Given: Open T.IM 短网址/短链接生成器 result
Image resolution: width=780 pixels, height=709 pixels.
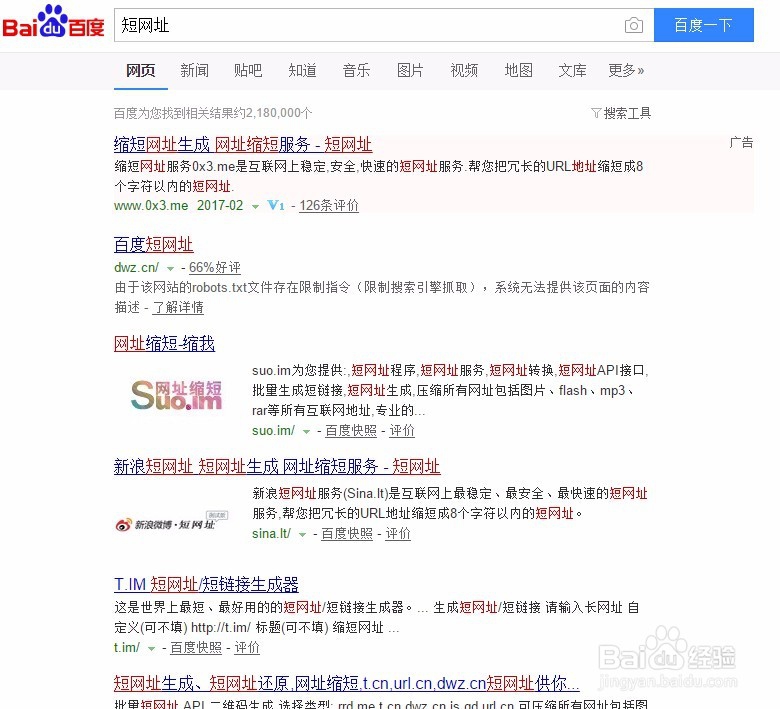Looking at the screenshot, I should click(206, 584).
